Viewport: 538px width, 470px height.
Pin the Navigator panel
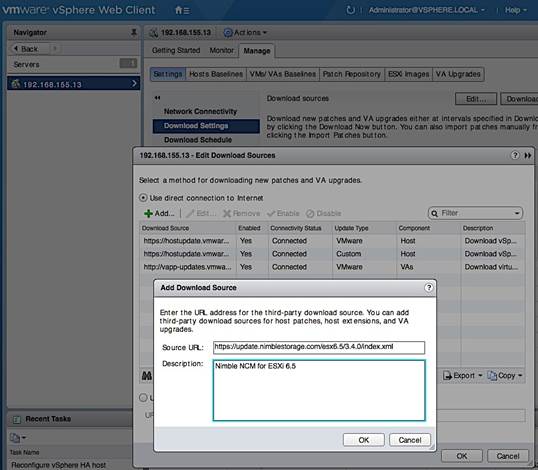click(134, 32)
